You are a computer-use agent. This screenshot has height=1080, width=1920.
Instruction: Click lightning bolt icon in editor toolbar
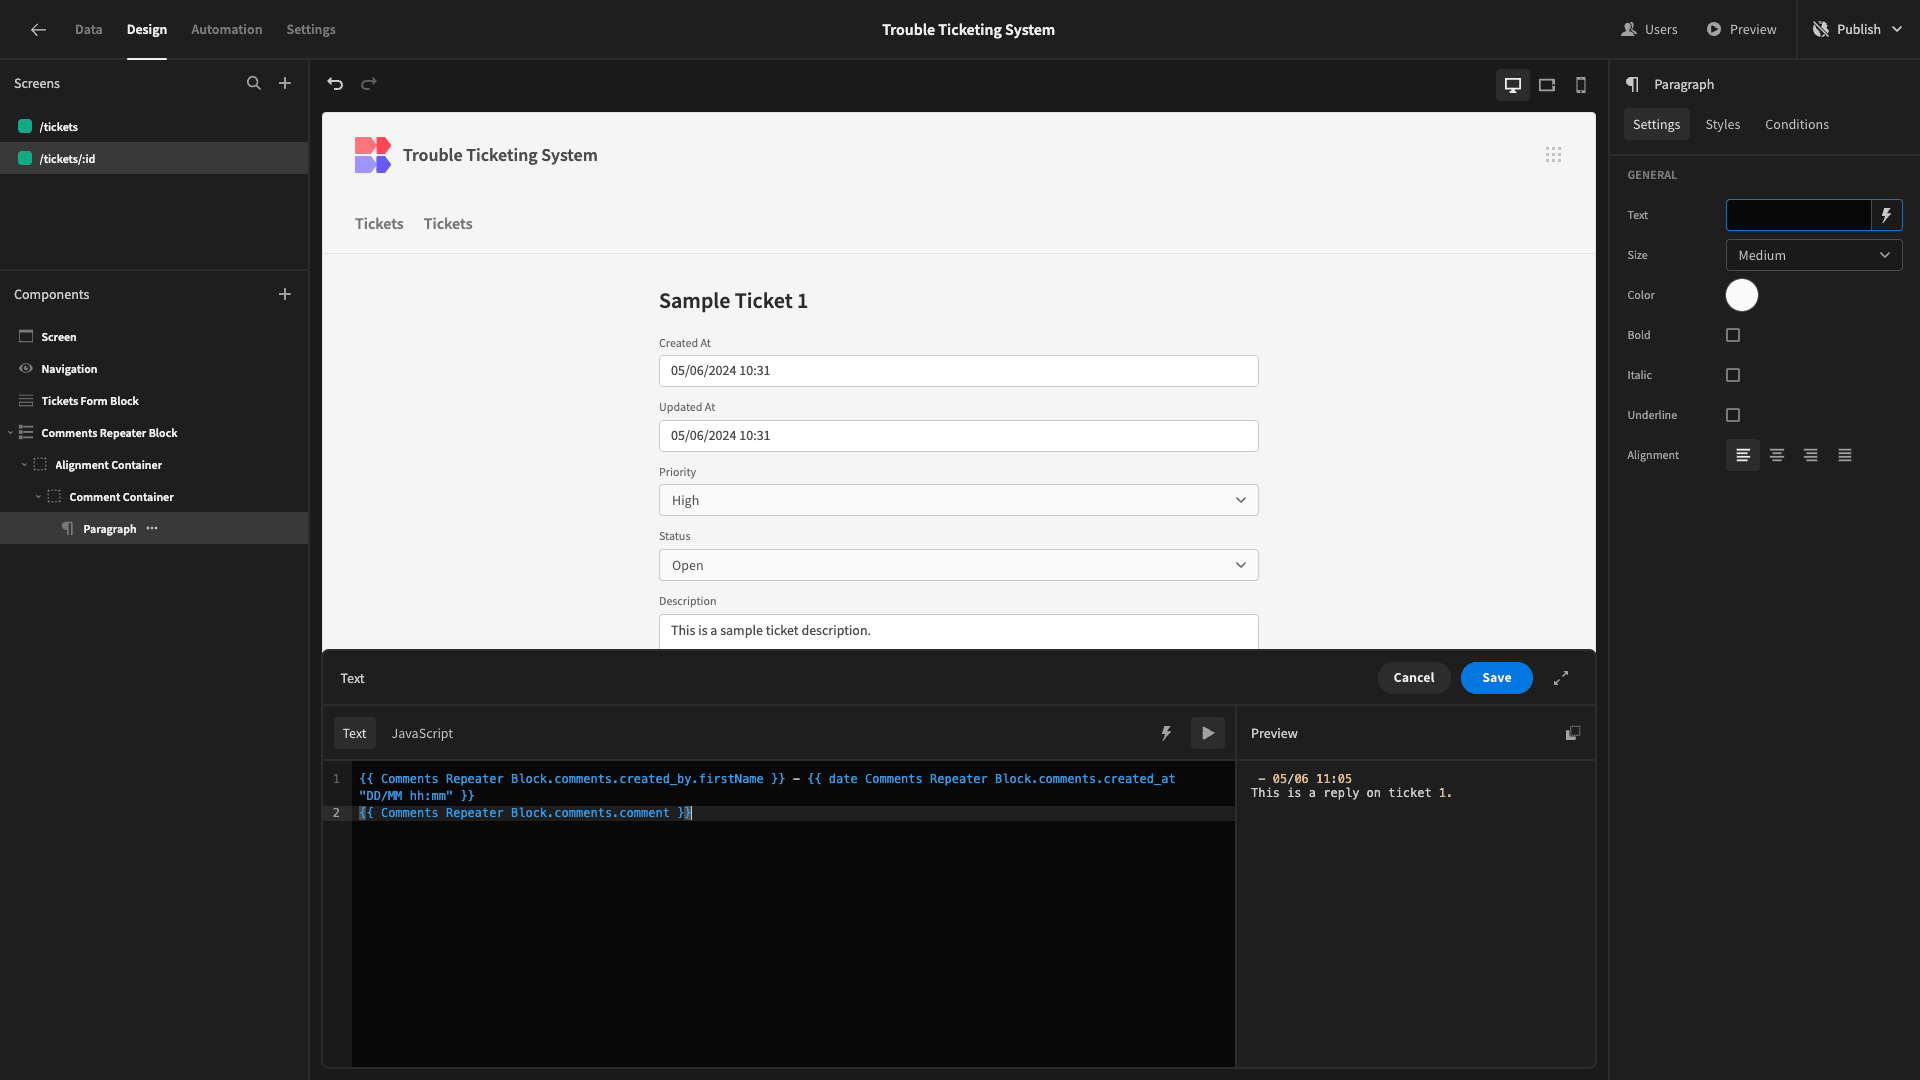(x=1166, y=733)
